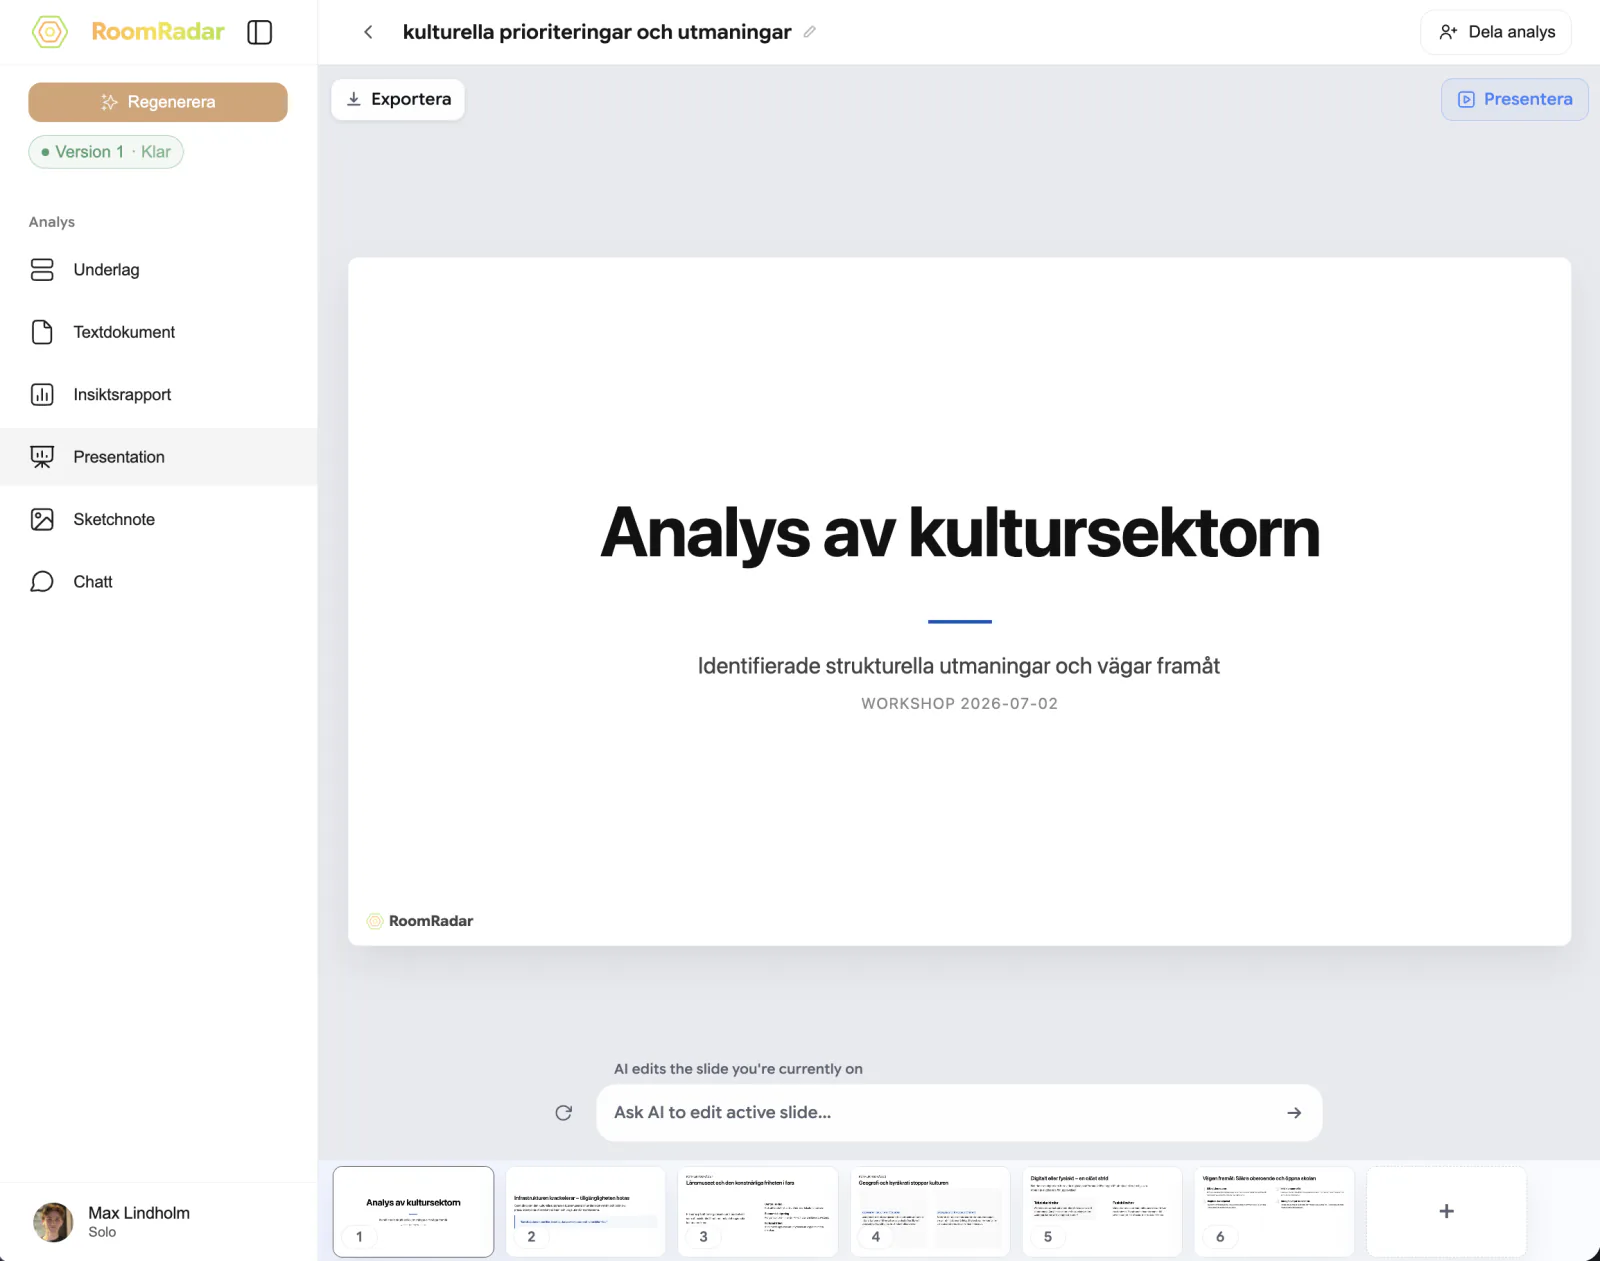Image resolution: width=1600 pixels, height=1261 pixels.
Task: Add a new slide with plus tile
Action: tap(1446, 1211)
